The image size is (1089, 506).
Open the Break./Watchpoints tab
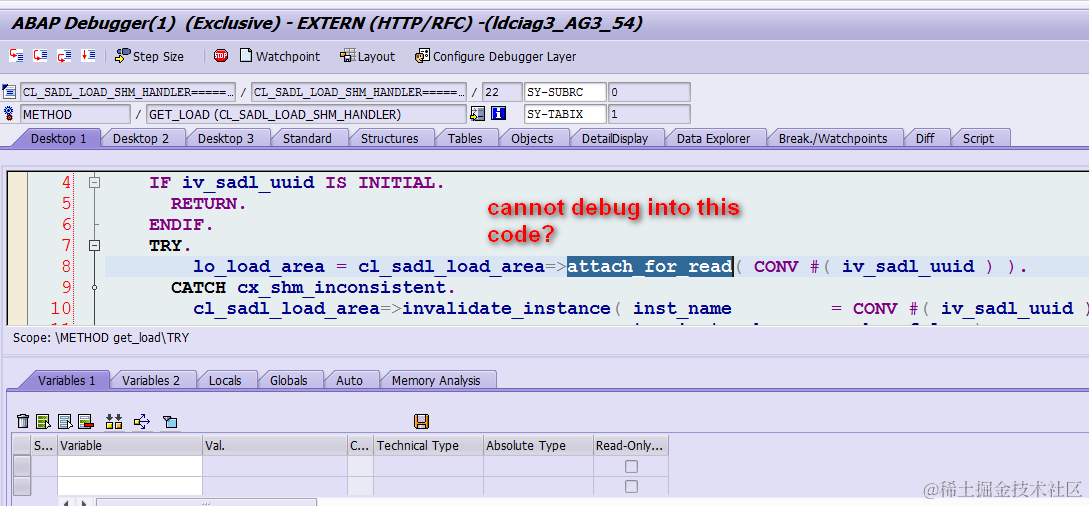coord(833,138)
